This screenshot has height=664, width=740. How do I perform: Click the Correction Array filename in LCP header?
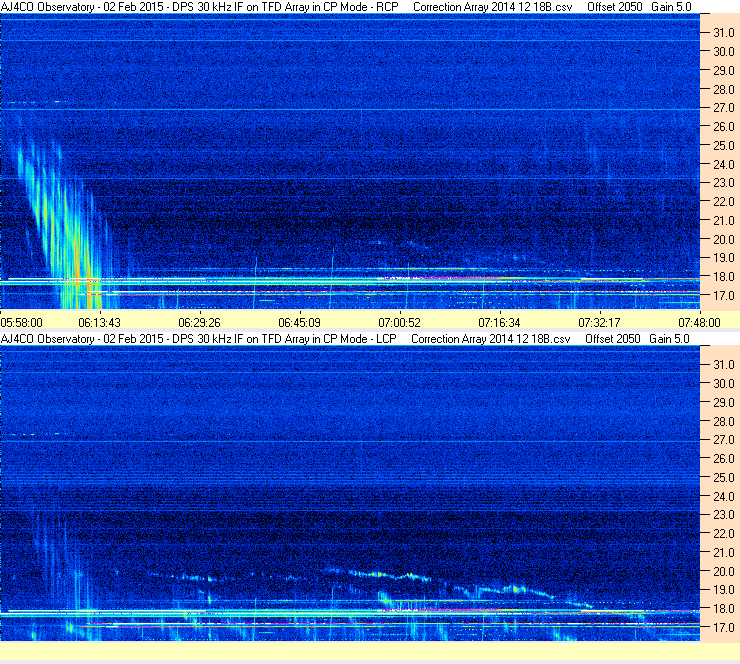490,339
